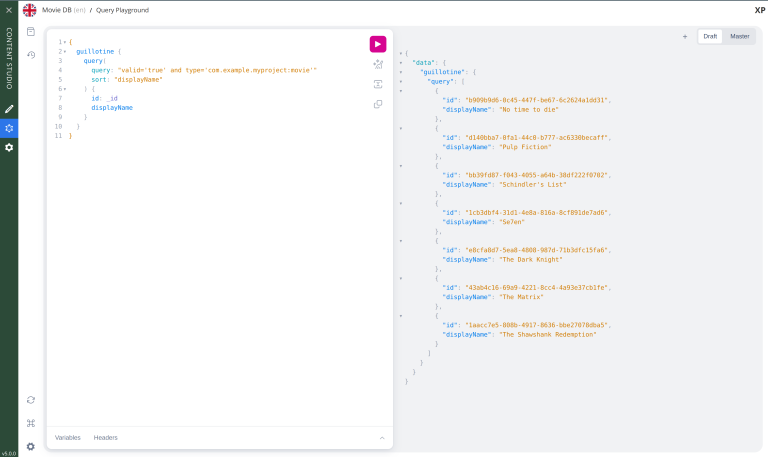Open the Content Studio pencil editor icon
This screenshot has width=768, height=457.
[x=9, y=109]
